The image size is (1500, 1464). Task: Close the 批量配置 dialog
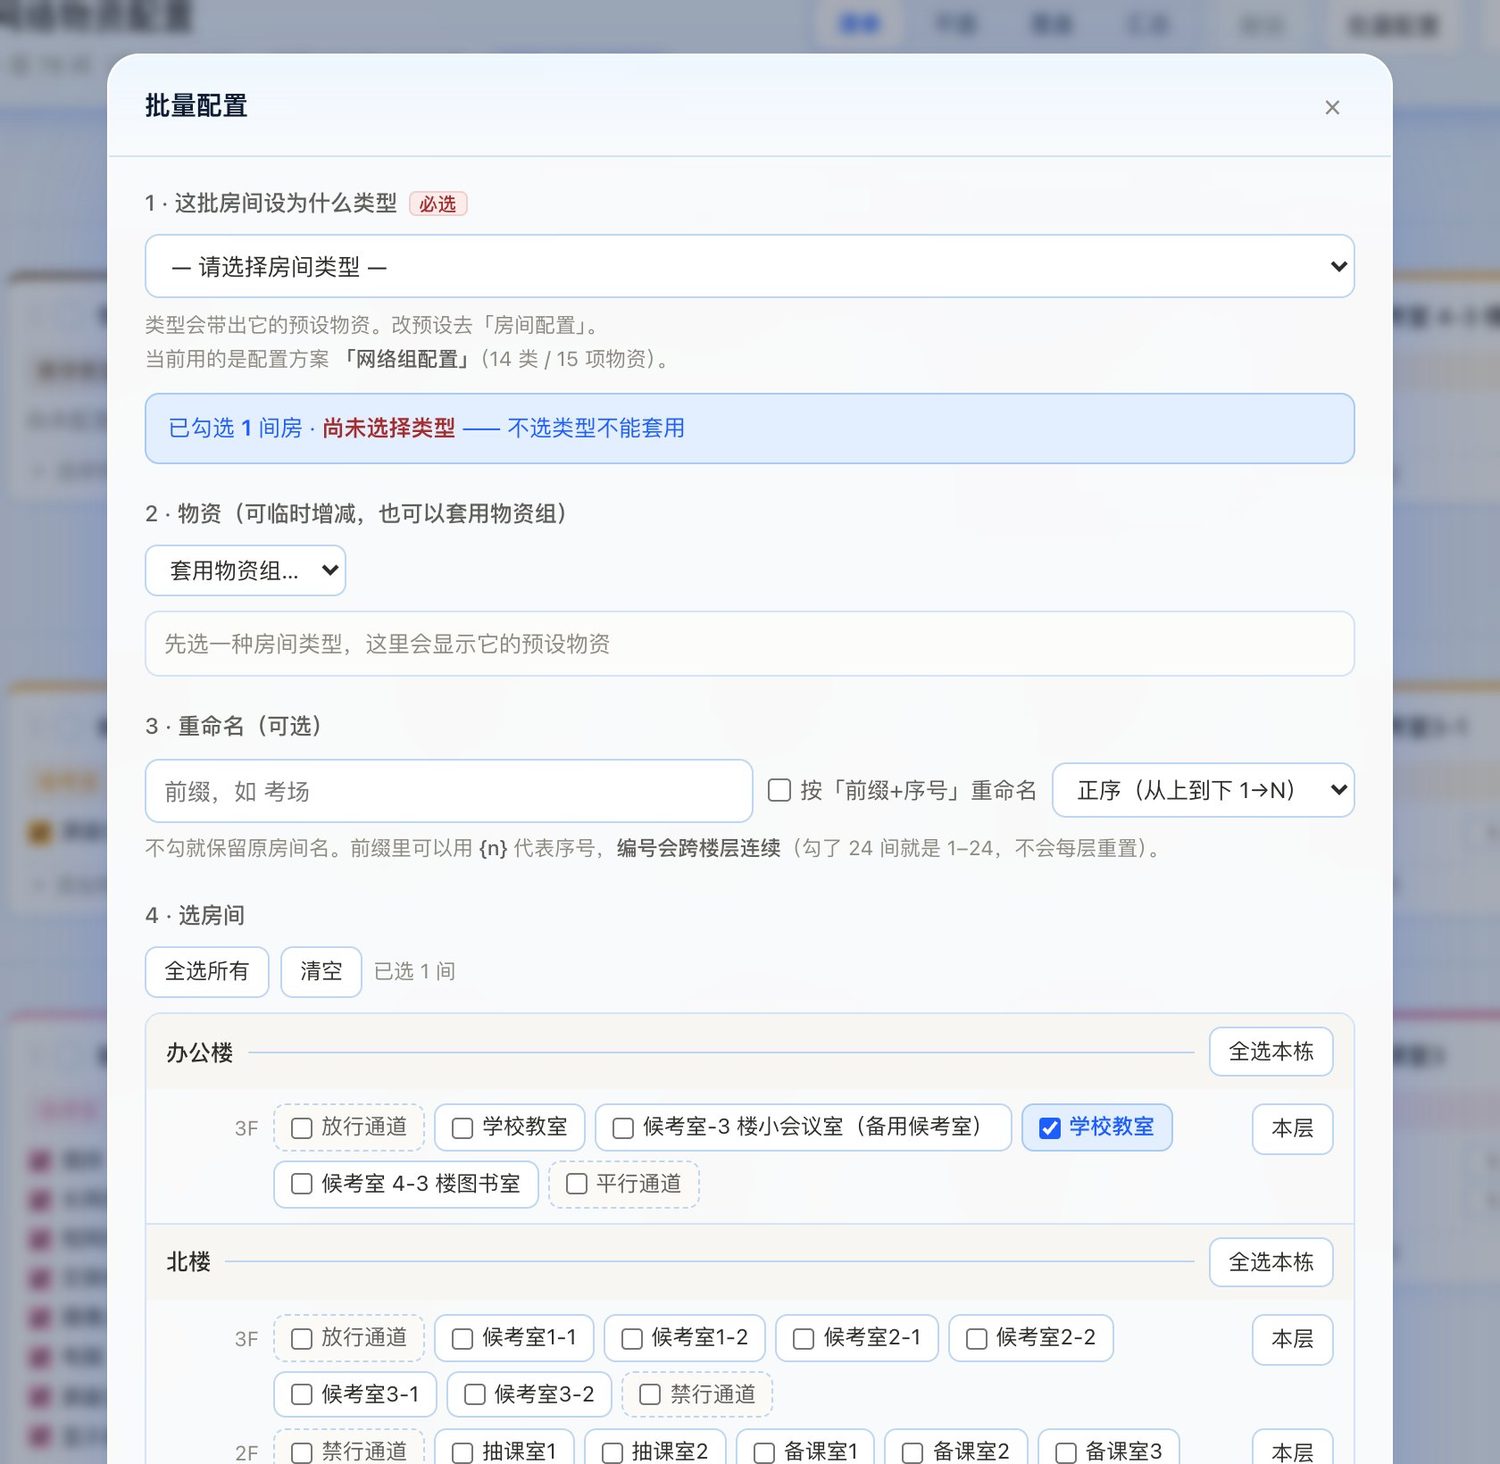click(x=1332, y=107)
